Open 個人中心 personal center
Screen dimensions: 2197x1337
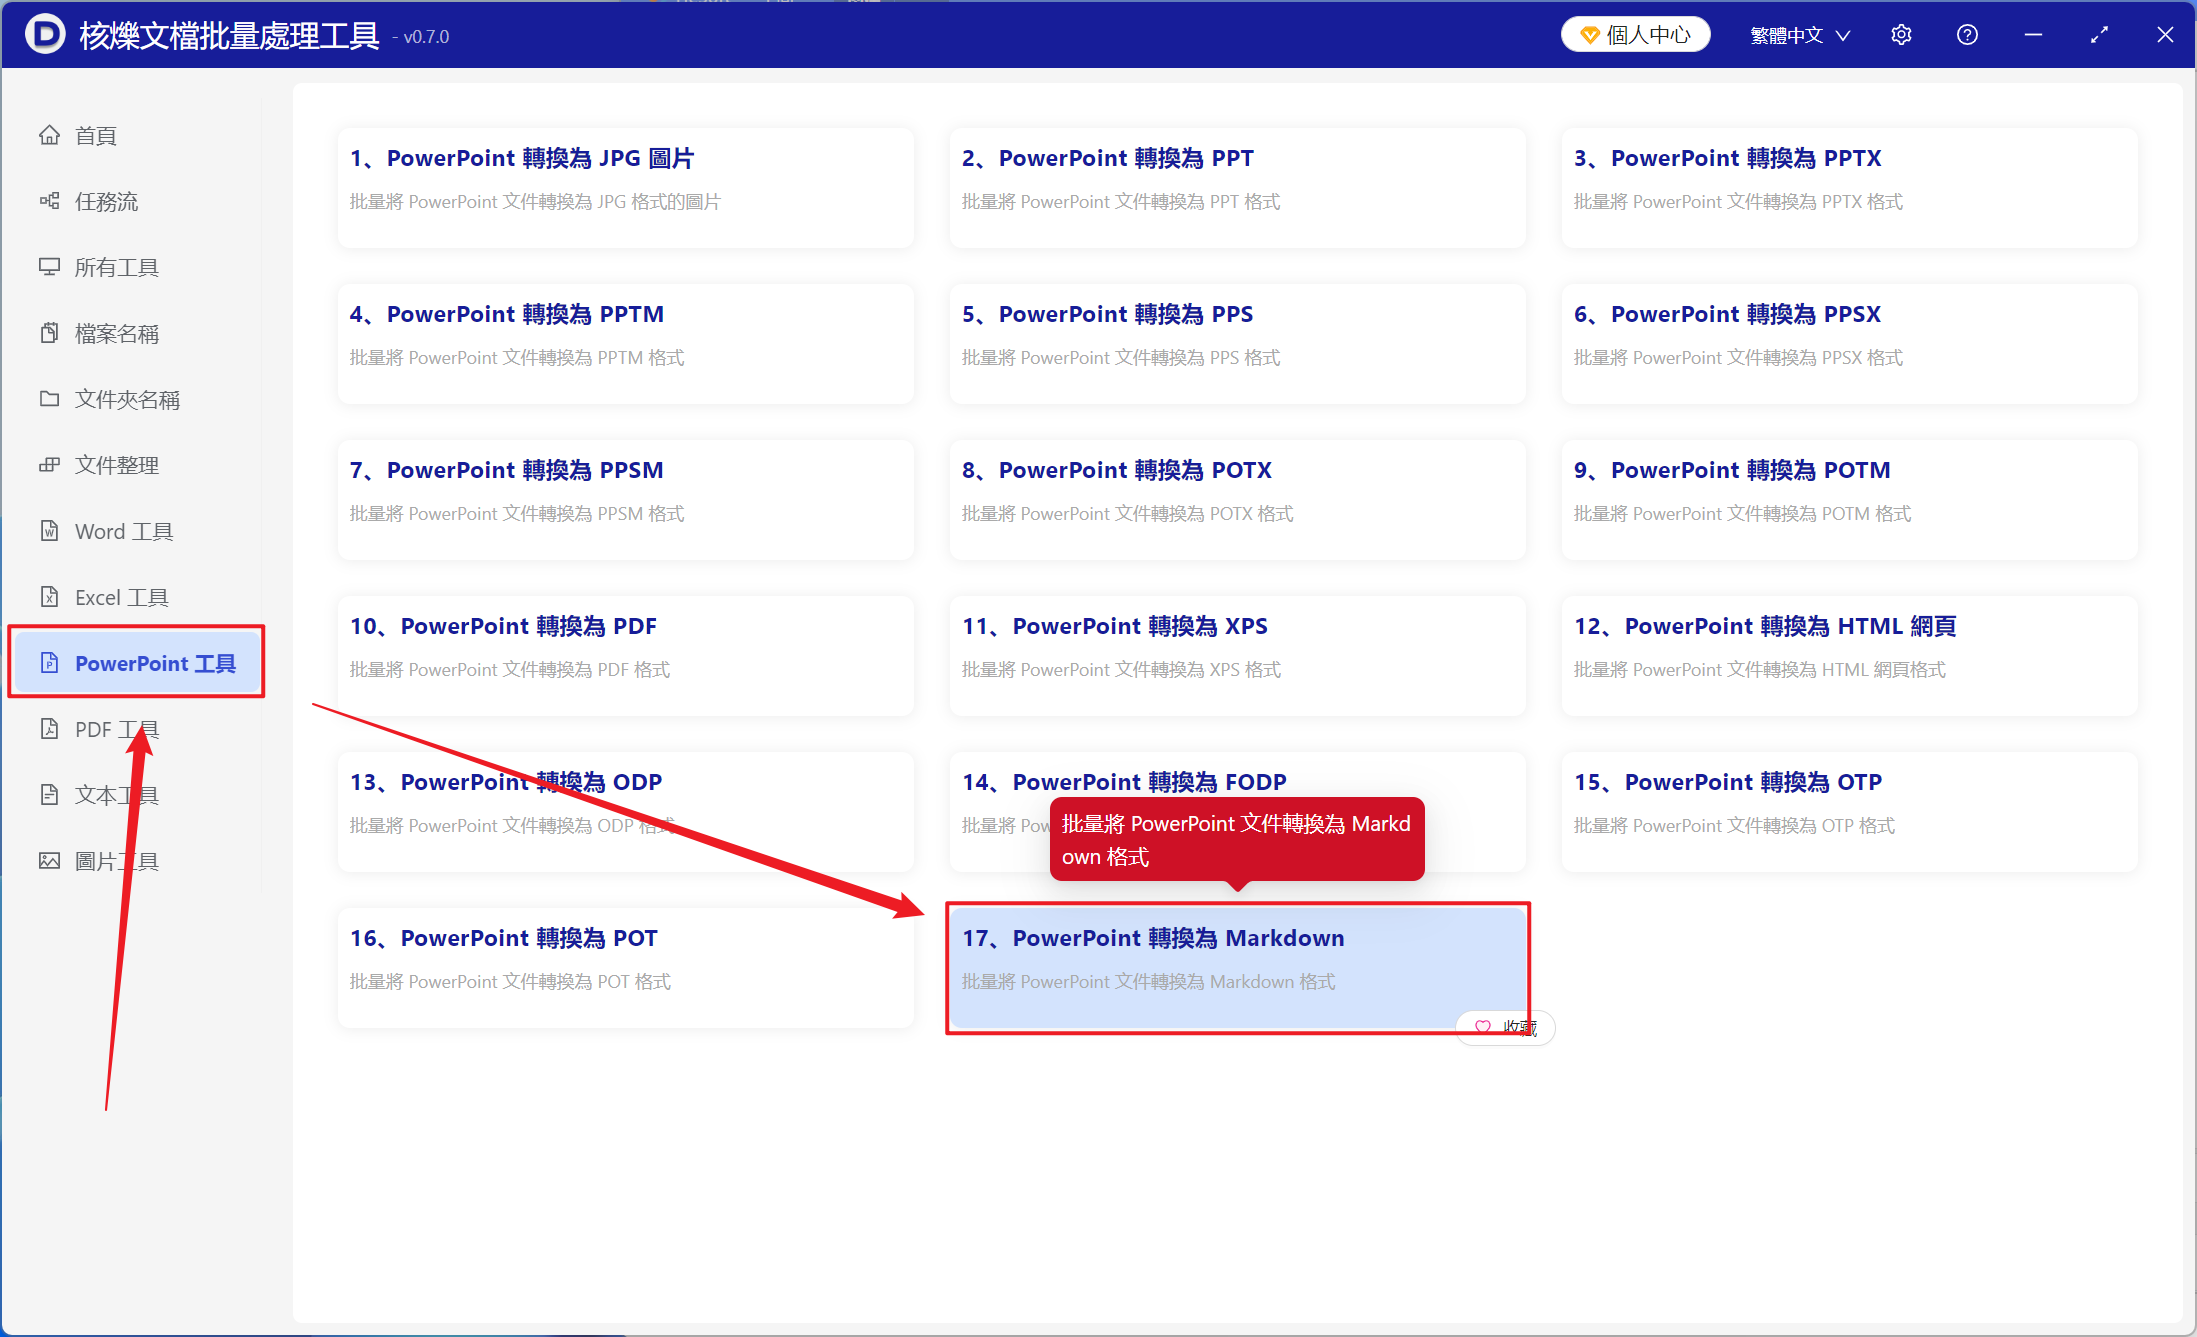(1636, 35)
